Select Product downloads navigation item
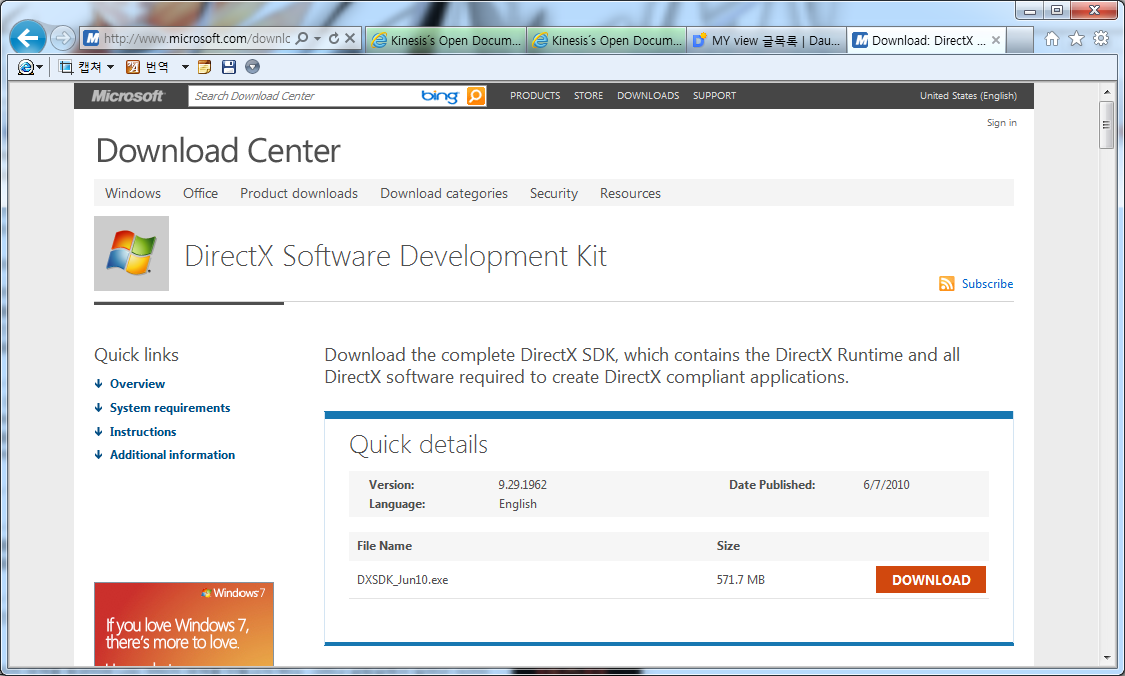The height and width of the screenshot is (676, 1125). [298, 193]
